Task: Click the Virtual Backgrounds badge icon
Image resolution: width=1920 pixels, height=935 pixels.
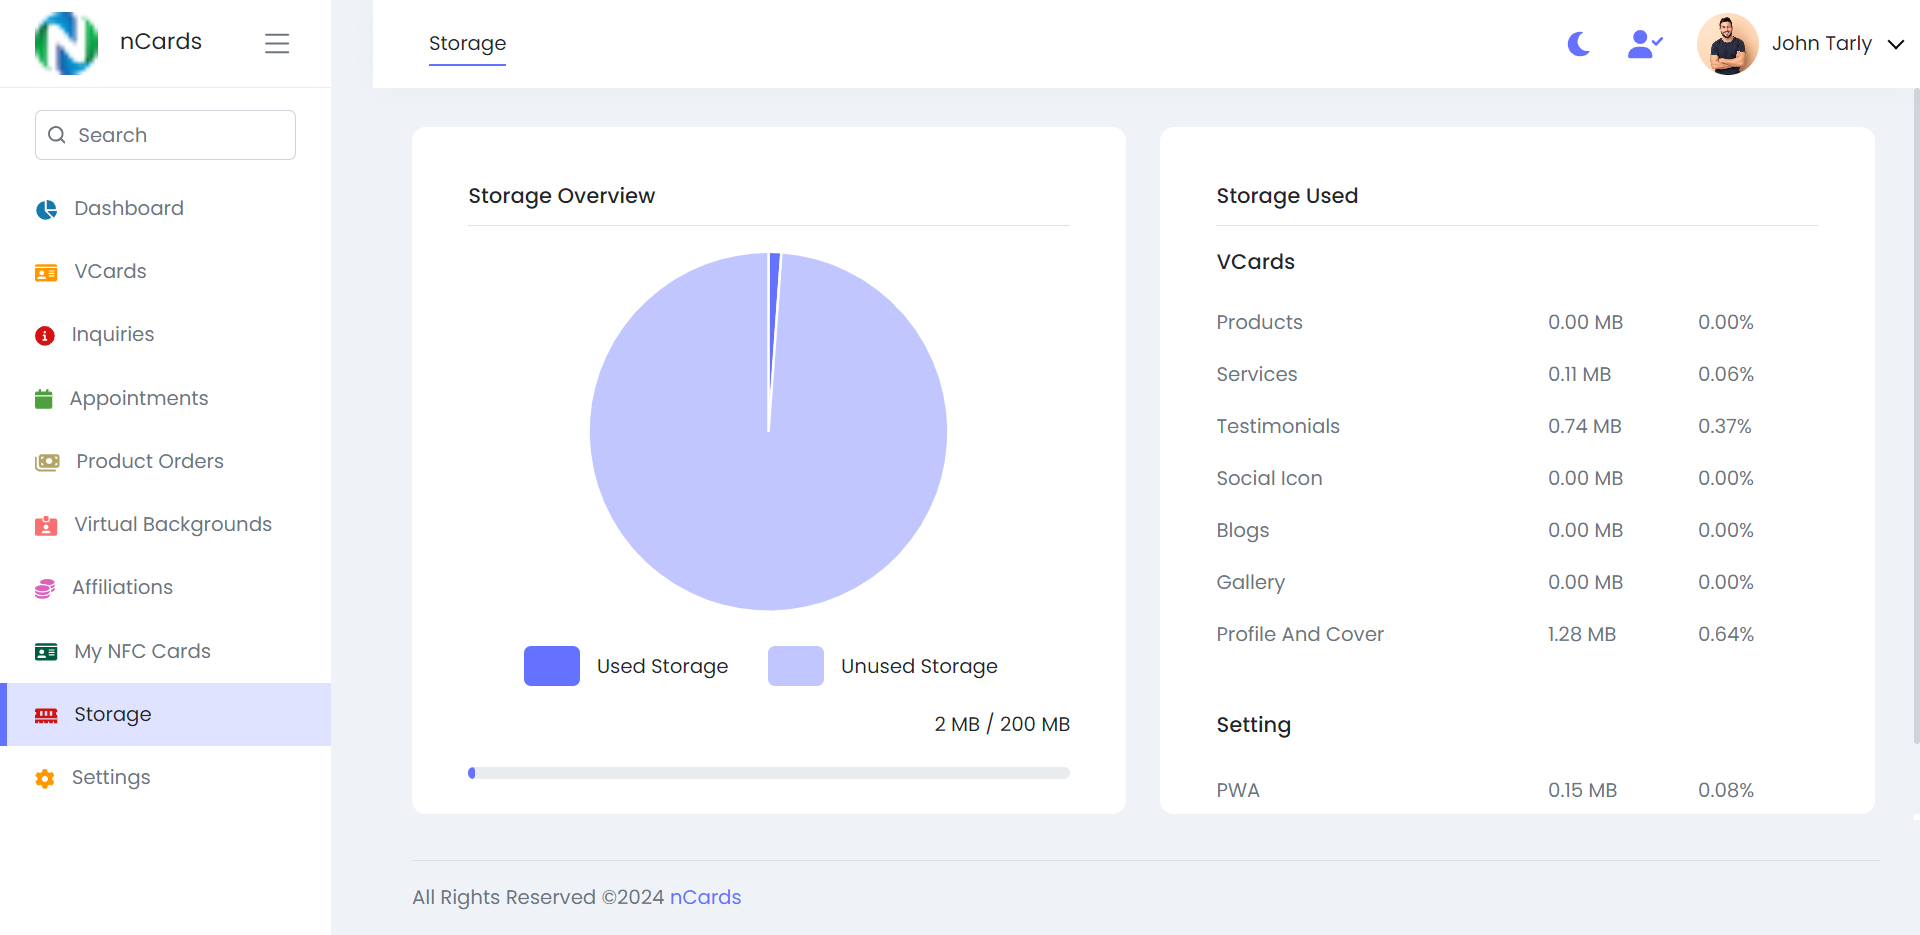Action: (46, 525)
